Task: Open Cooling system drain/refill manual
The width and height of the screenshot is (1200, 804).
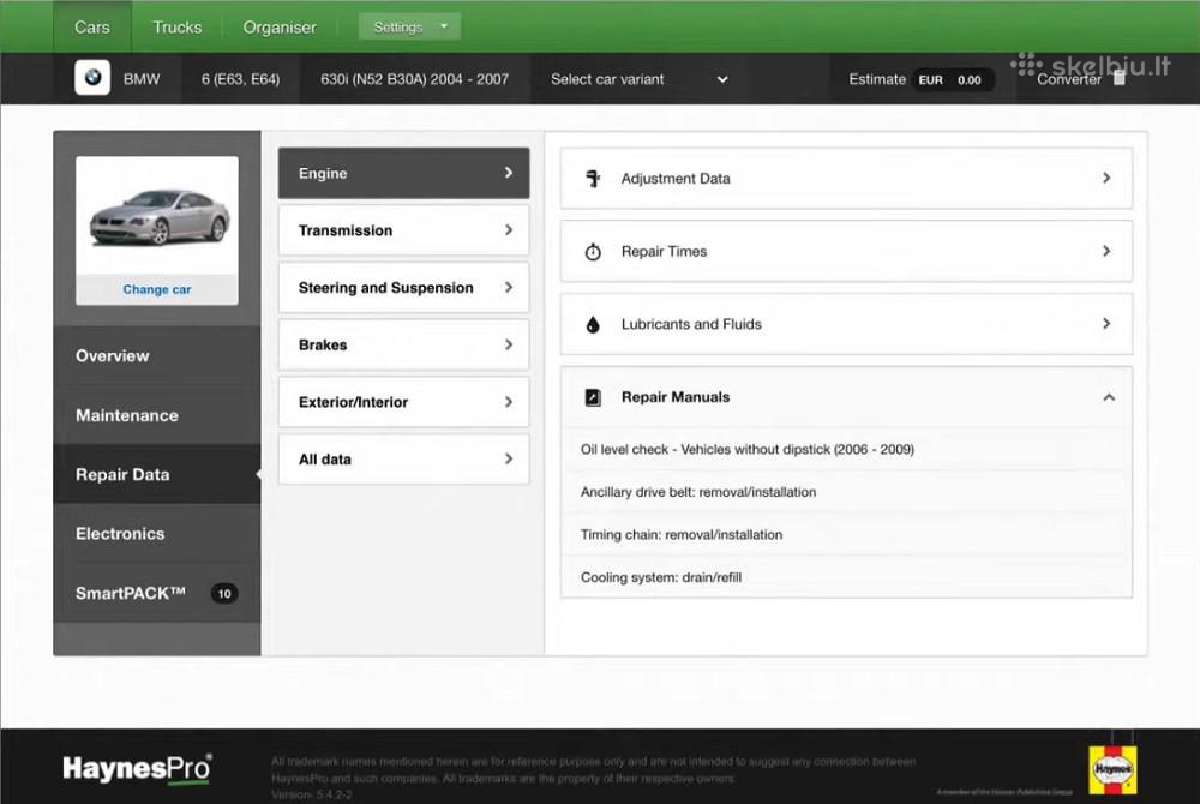Action: coord(846,577)
